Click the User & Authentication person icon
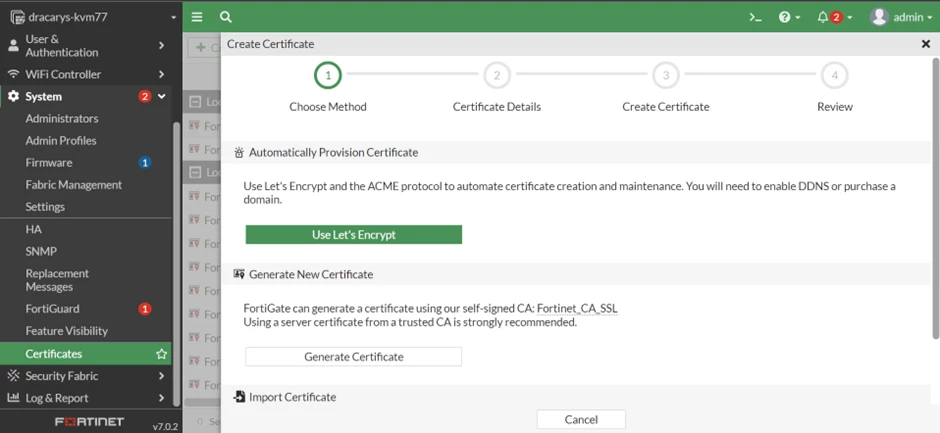Screen dimensions: 940x433 [x=13, y=46]
